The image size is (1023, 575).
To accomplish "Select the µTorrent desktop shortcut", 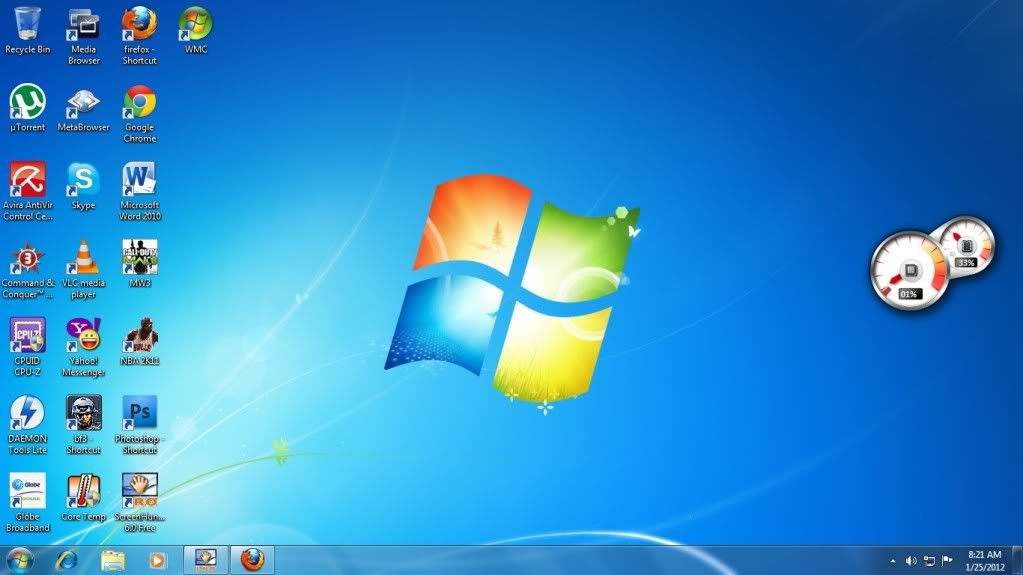I will 28,101.
